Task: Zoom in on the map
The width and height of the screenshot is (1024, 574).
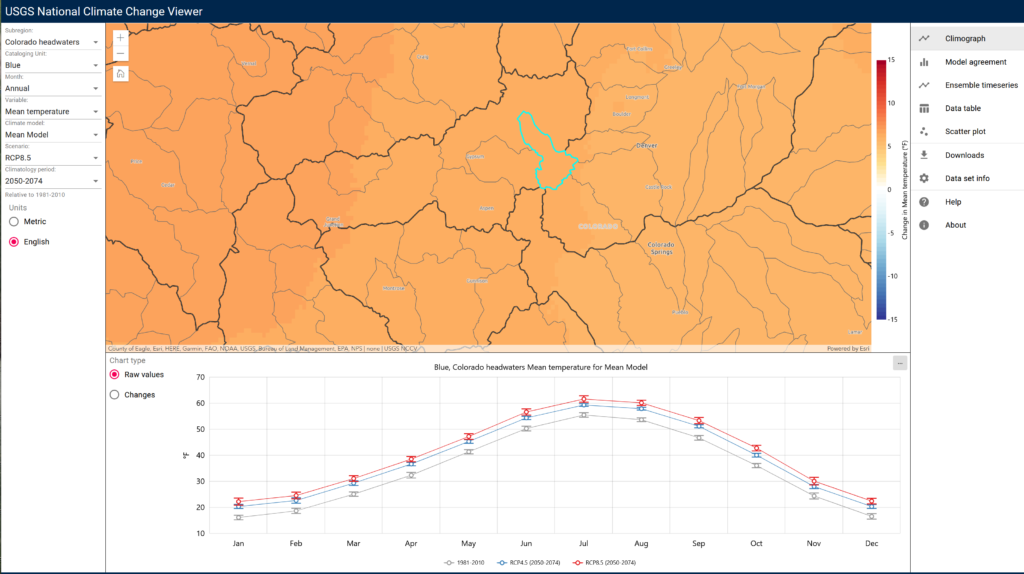Action: [x=120, y=38]
